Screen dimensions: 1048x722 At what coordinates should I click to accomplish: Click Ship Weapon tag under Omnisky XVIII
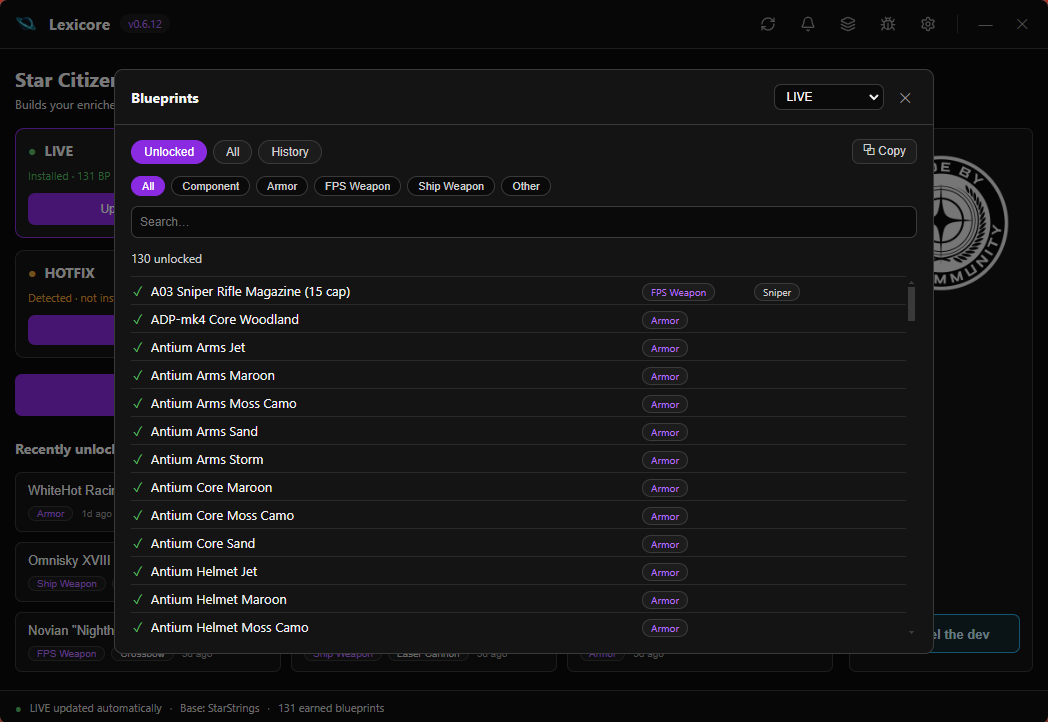pyautogui.click(x=67, y=584)
